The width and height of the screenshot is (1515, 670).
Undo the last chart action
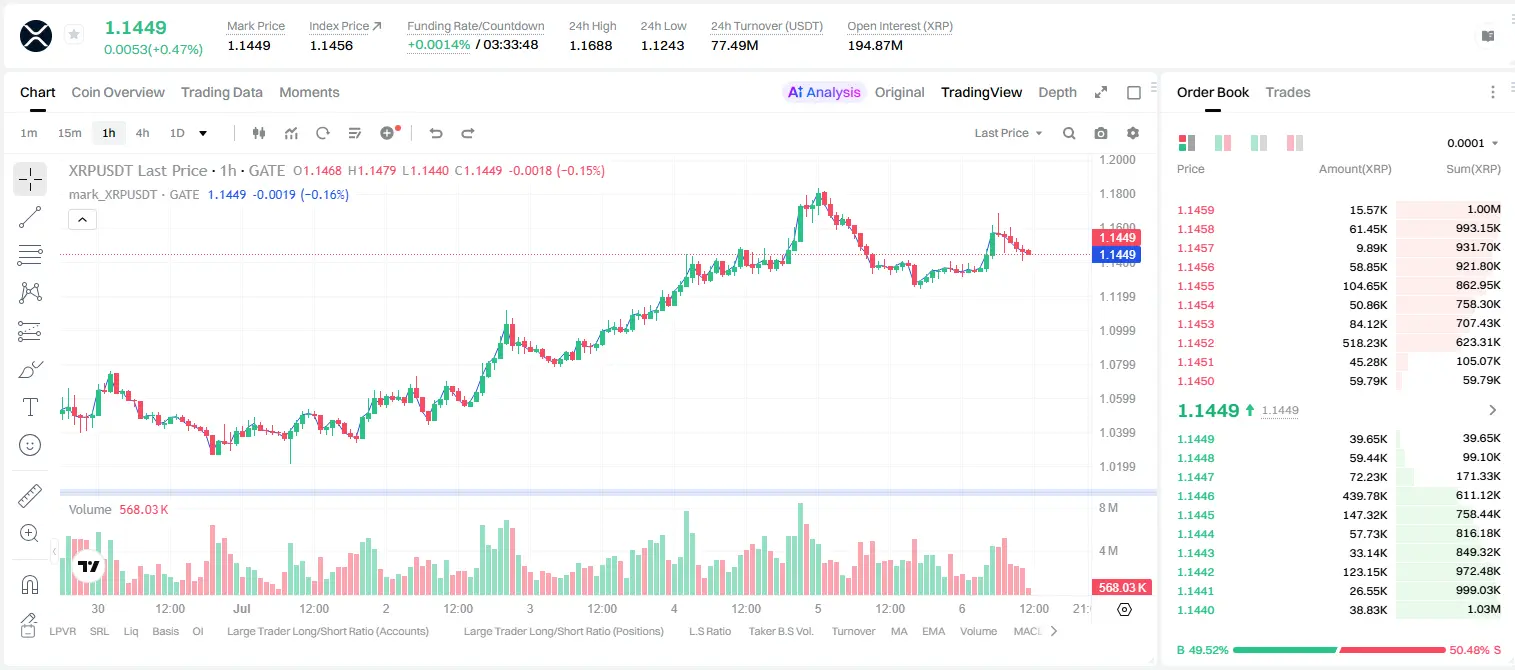point(435,133)
